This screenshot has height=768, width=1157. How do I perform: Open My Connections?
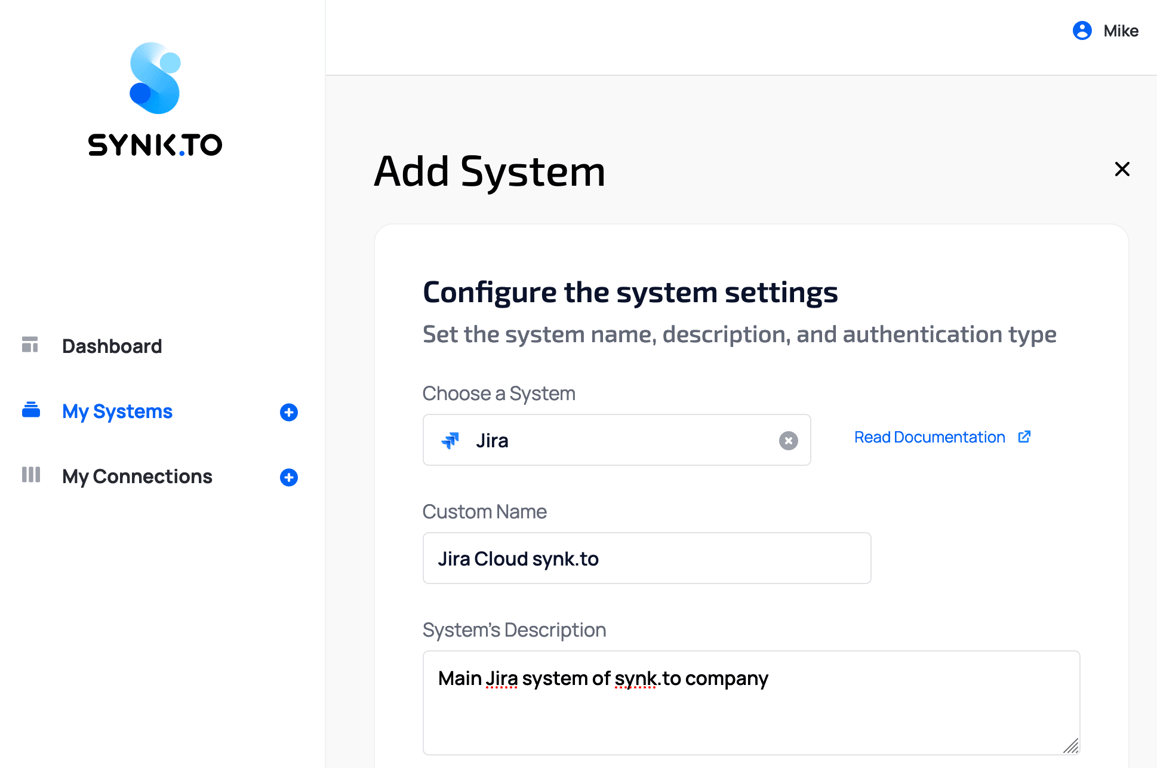point(137,477)
